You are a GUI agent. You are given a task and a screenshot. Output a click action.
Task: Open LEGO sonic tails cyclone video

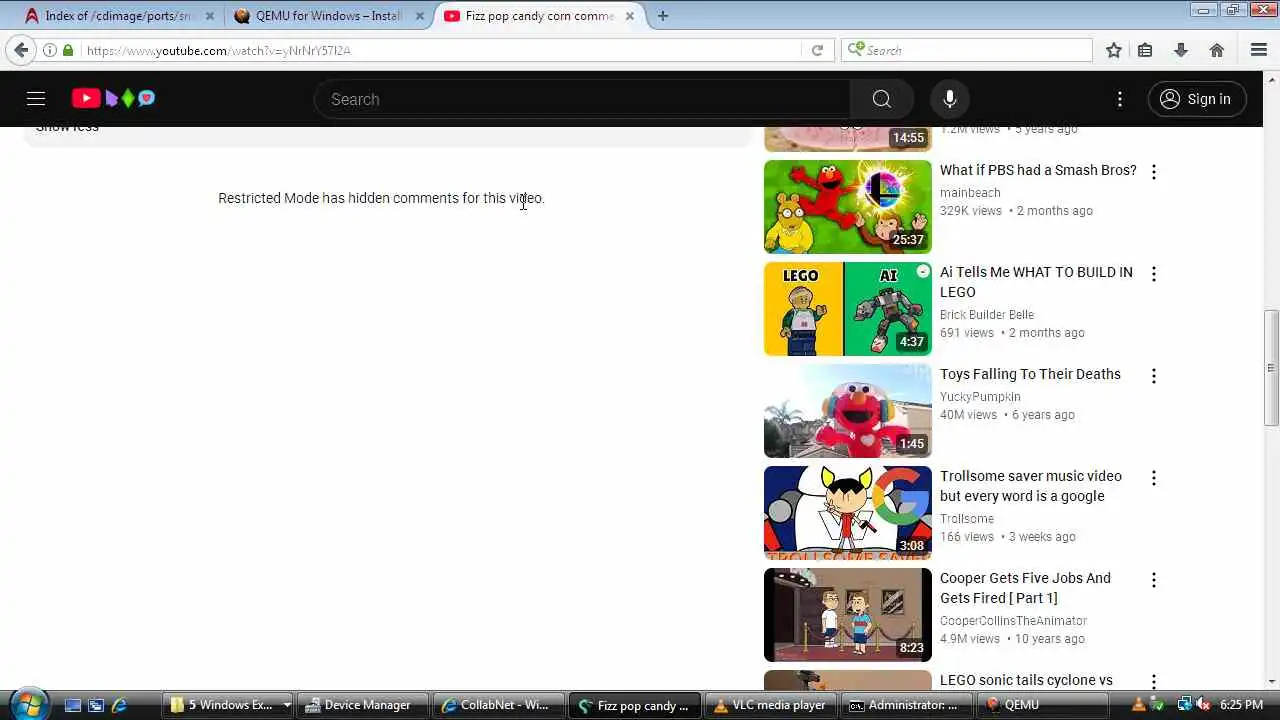click(x=1026, y=680)
